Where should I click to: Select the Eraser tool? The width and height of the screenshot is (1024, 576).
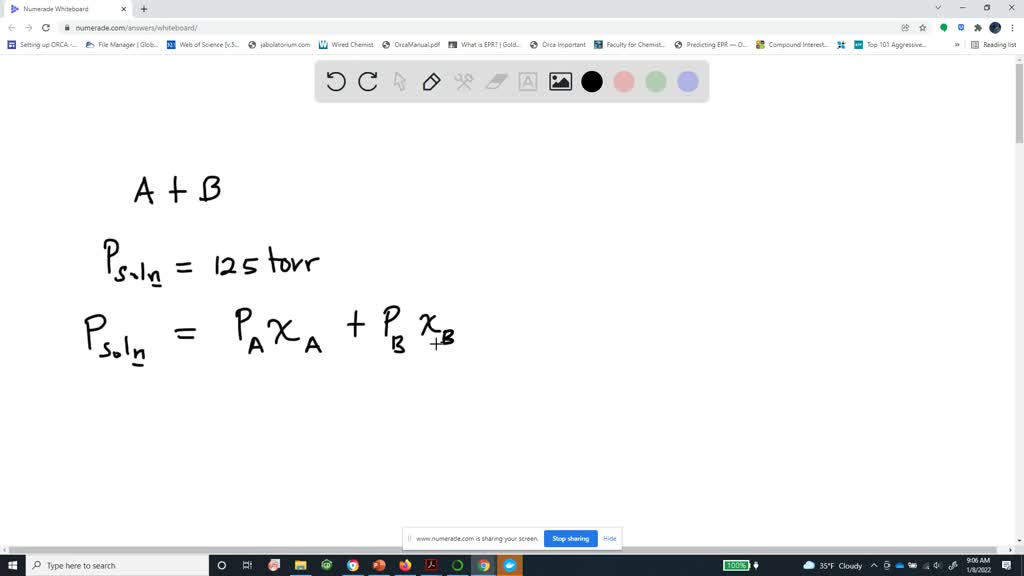pos(495,82)
